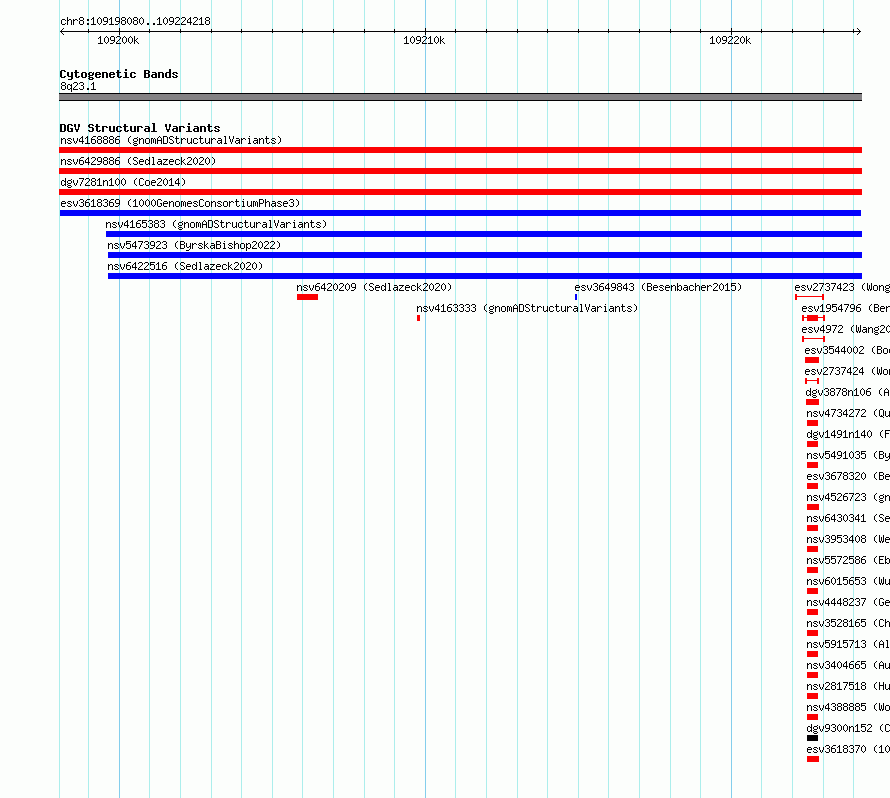Open the dgv7281n100 Coe2014 variant

[x=123, y=182]
